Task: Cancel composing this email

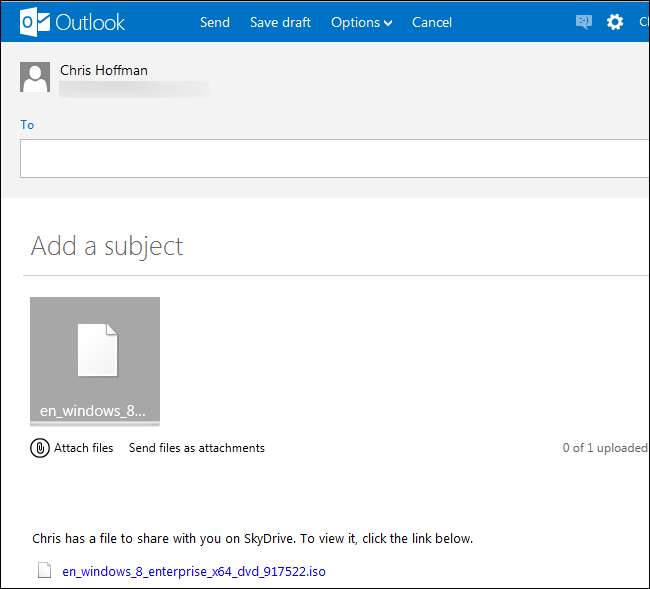Action: [x=432, y=22]
